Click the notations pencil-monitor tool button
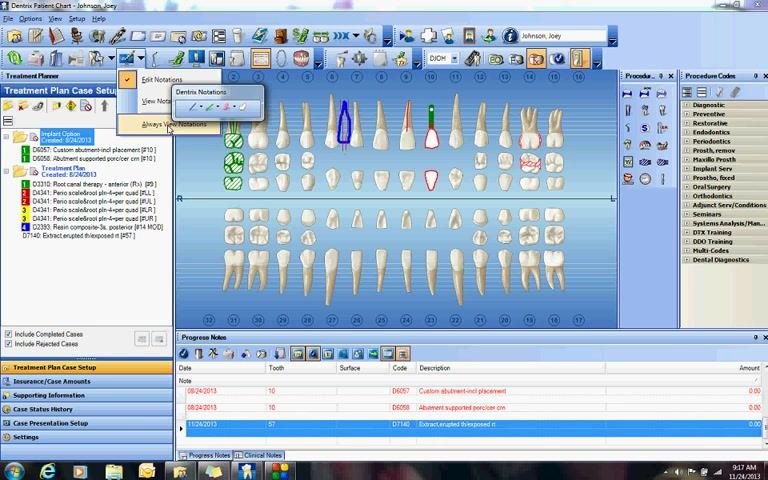 coord(126,59)
